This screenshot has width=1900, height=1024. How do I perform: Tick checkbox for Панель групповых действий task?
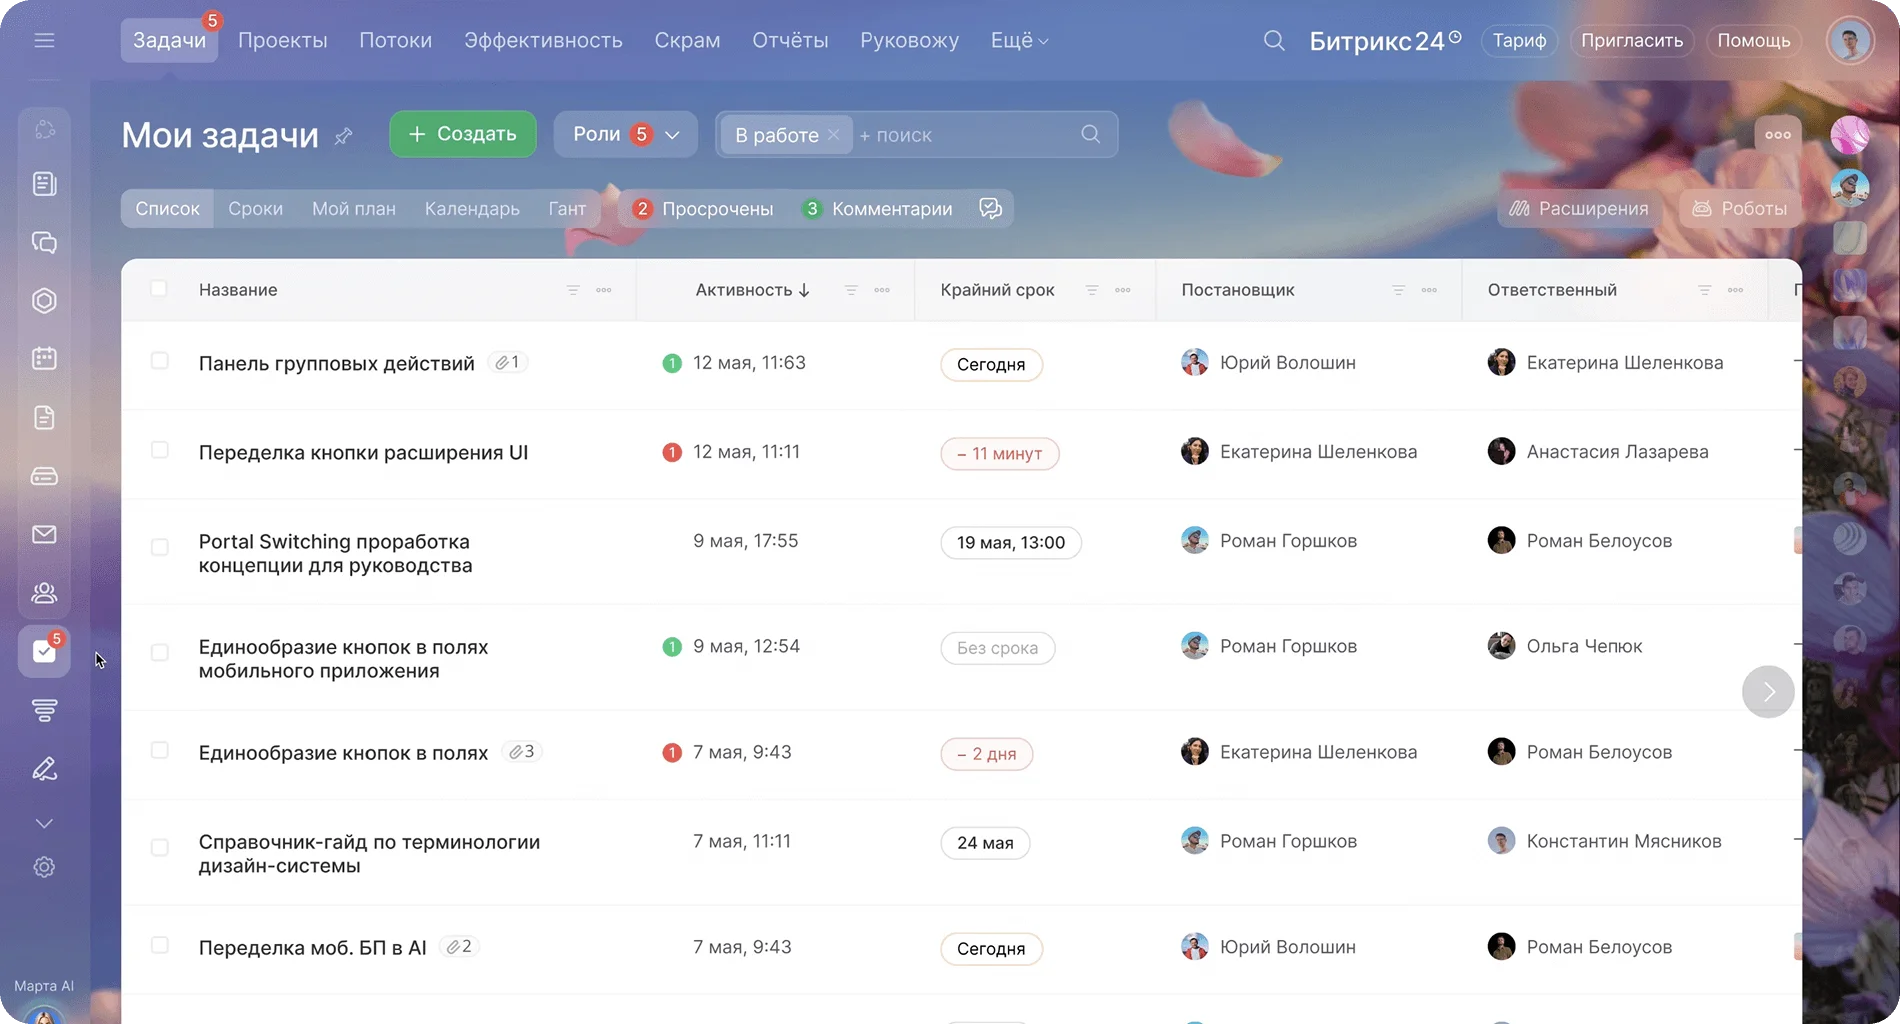159,361
